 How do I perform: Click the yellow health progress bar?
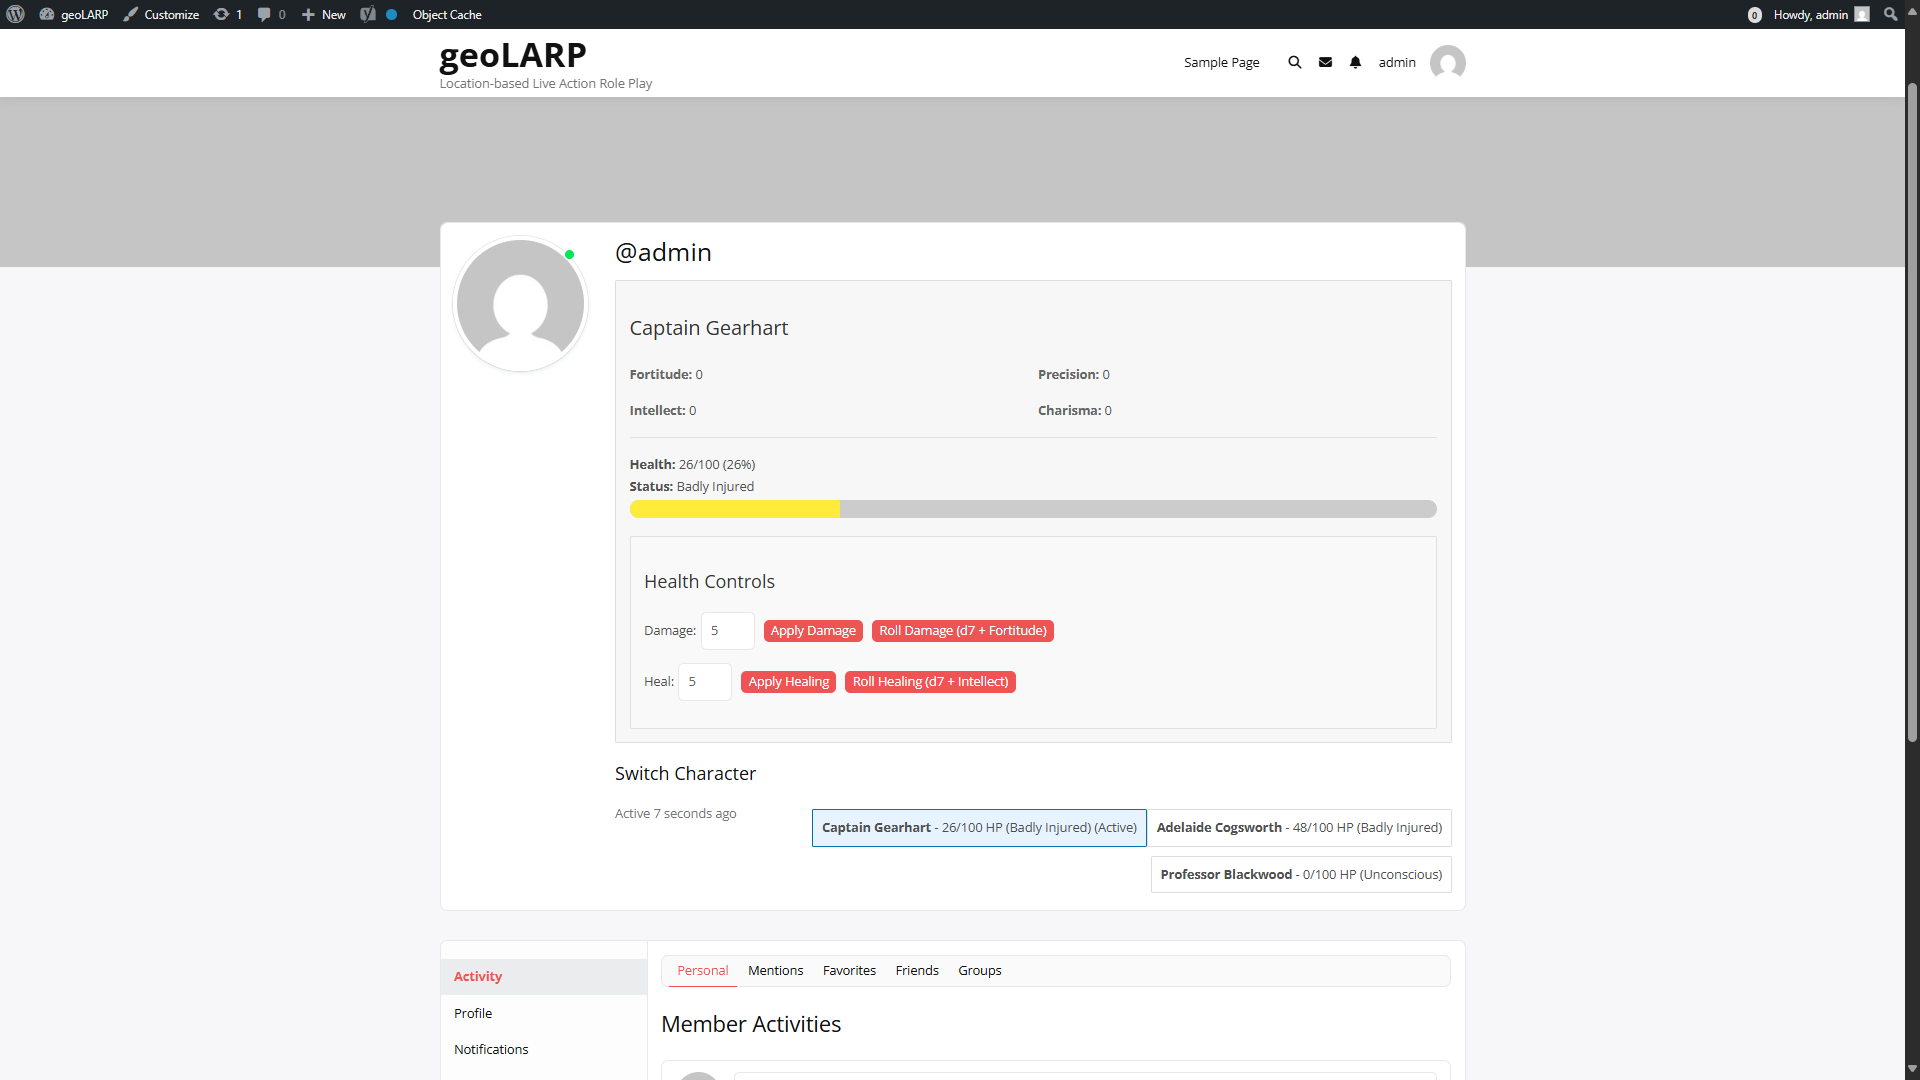coord(735,509)
